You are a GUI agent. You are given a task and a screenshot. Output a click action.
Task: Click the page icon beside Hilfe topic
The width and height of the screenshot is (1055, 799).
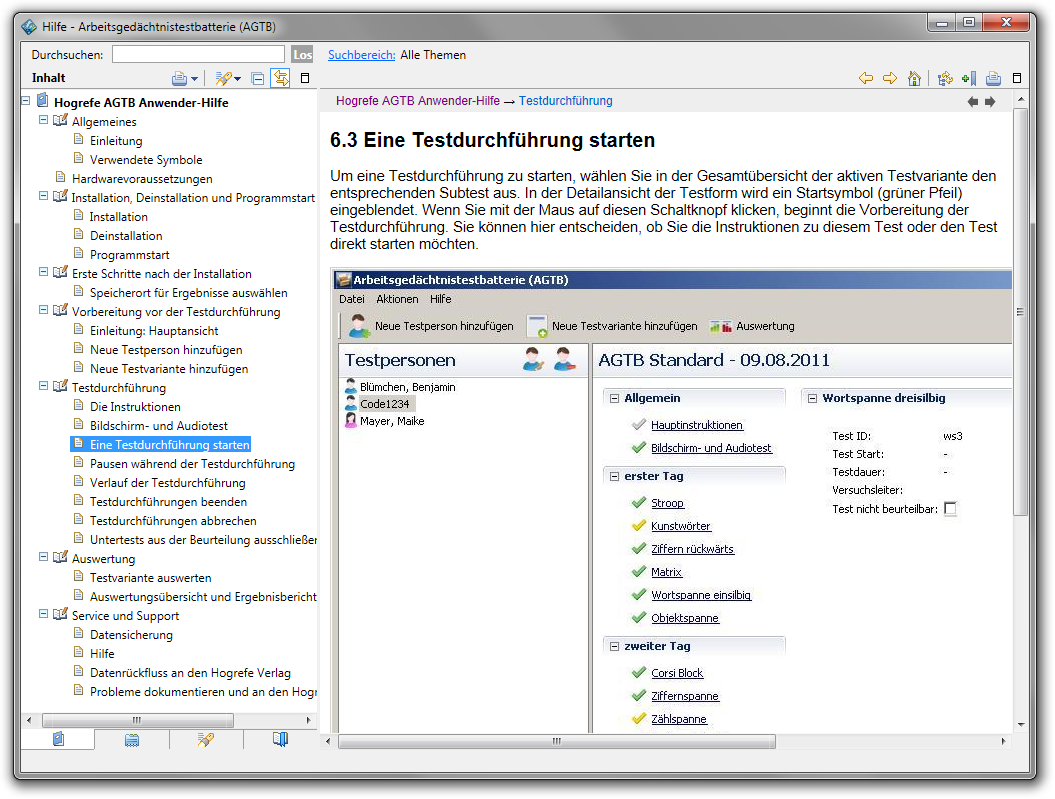[79, 652]
